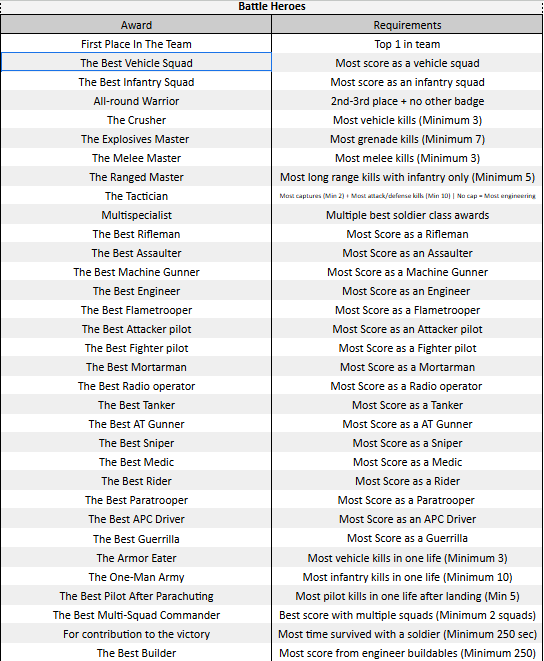Select The Best Vehicle Squad cell
544x661 pixels.
click(x=136, y=63)
